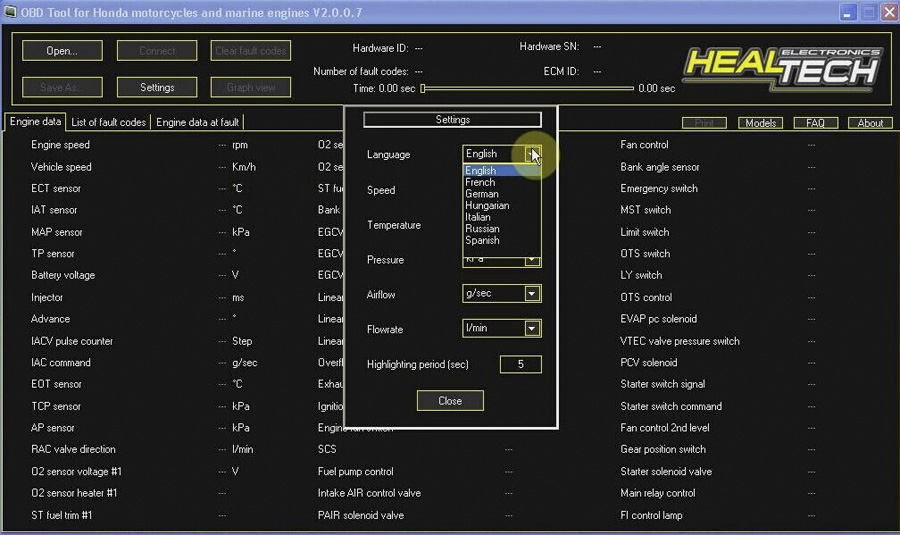
Task: Click the app icon in title bar
Action: [10, 11]
